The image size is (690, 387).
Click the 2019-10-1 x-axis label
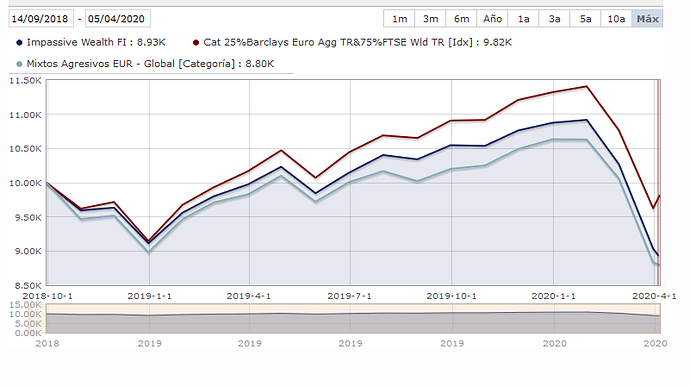click(x=451, y=296)
